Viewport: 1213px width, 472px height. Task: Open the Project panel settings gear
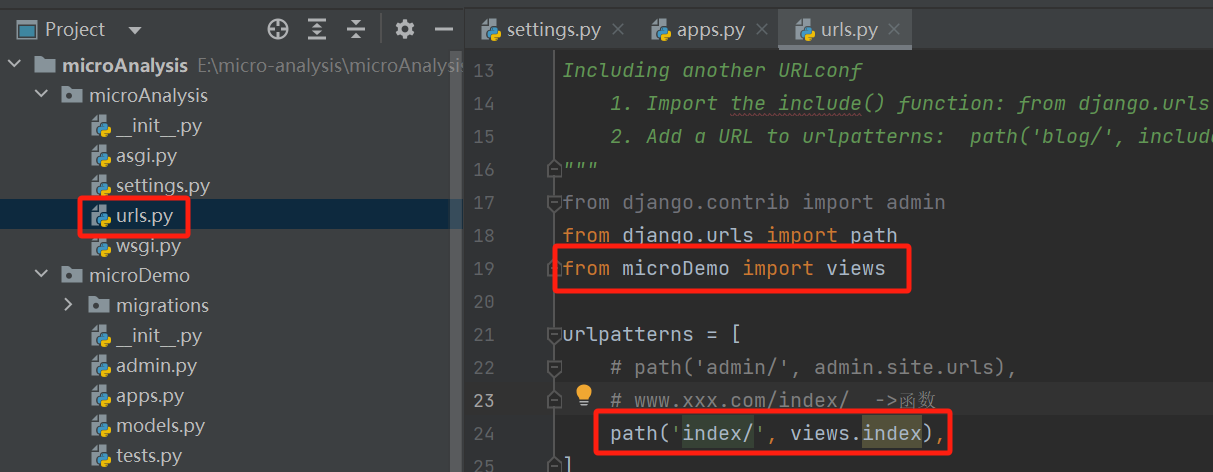point(404,29)
